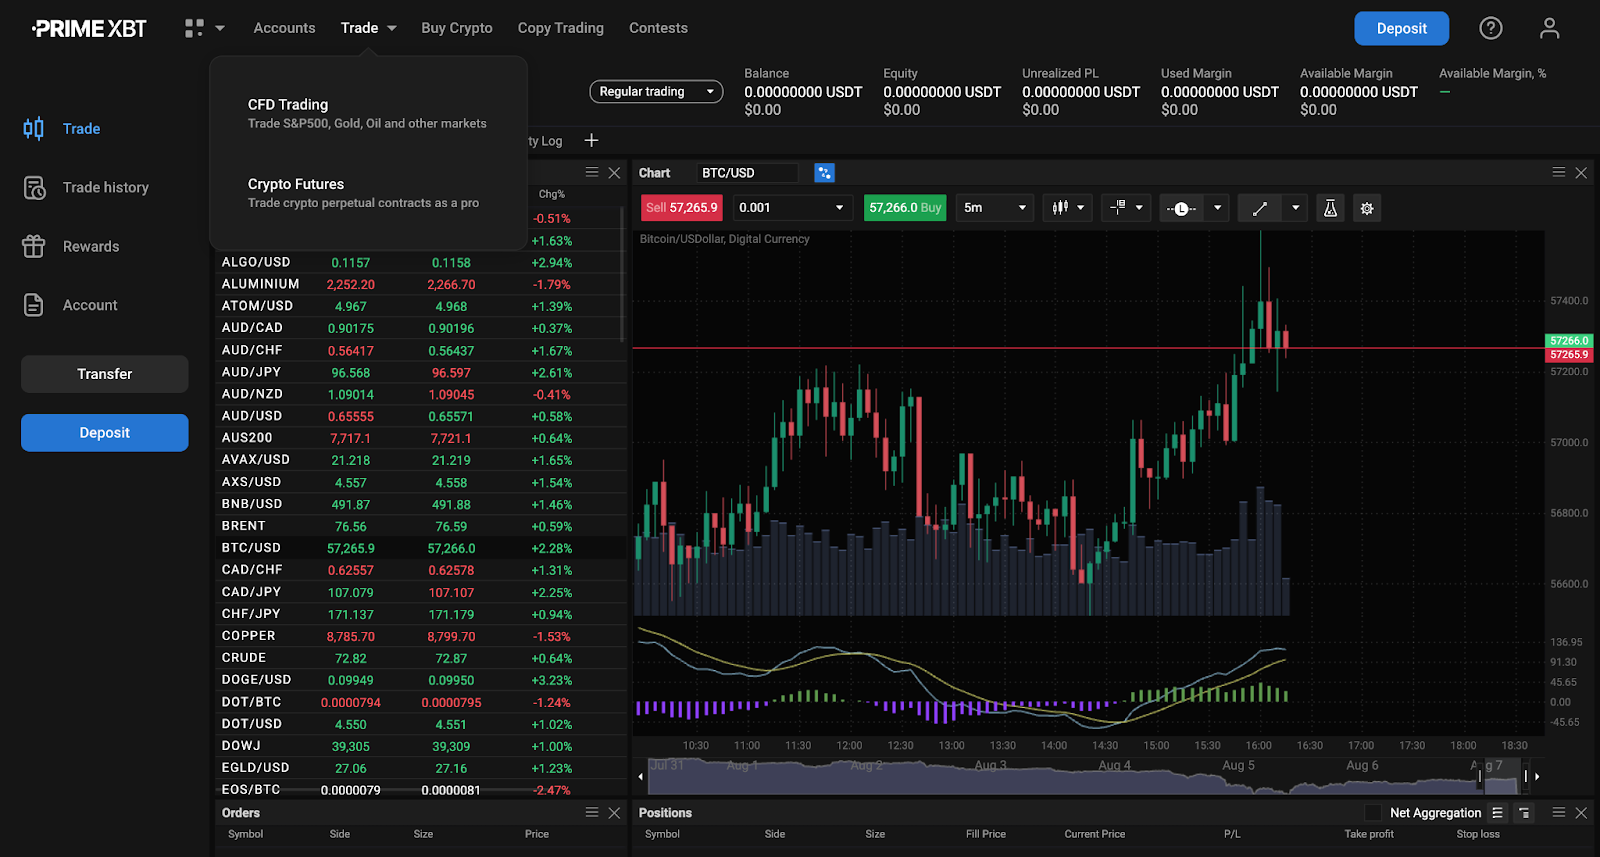Click the left handle of the navigator range
The width and height of the screenshot is (1600, 857).
tap(1480, 776)
